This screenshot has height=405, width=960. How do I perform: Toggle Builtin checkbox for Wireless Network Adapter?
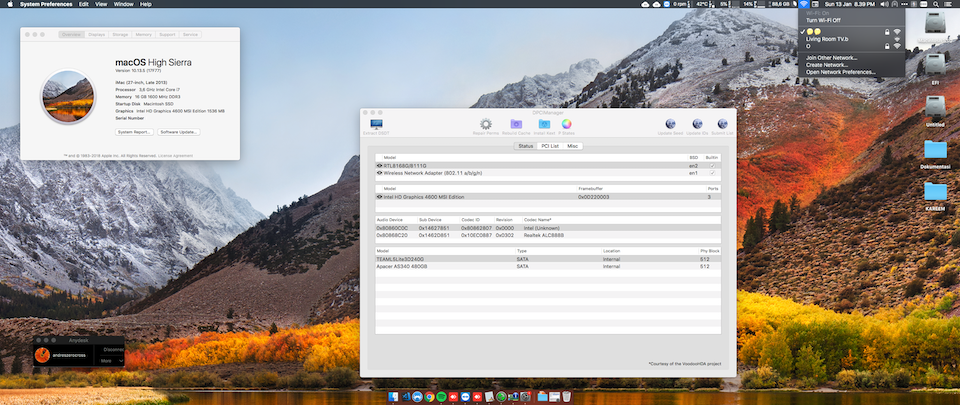point(712,173)
